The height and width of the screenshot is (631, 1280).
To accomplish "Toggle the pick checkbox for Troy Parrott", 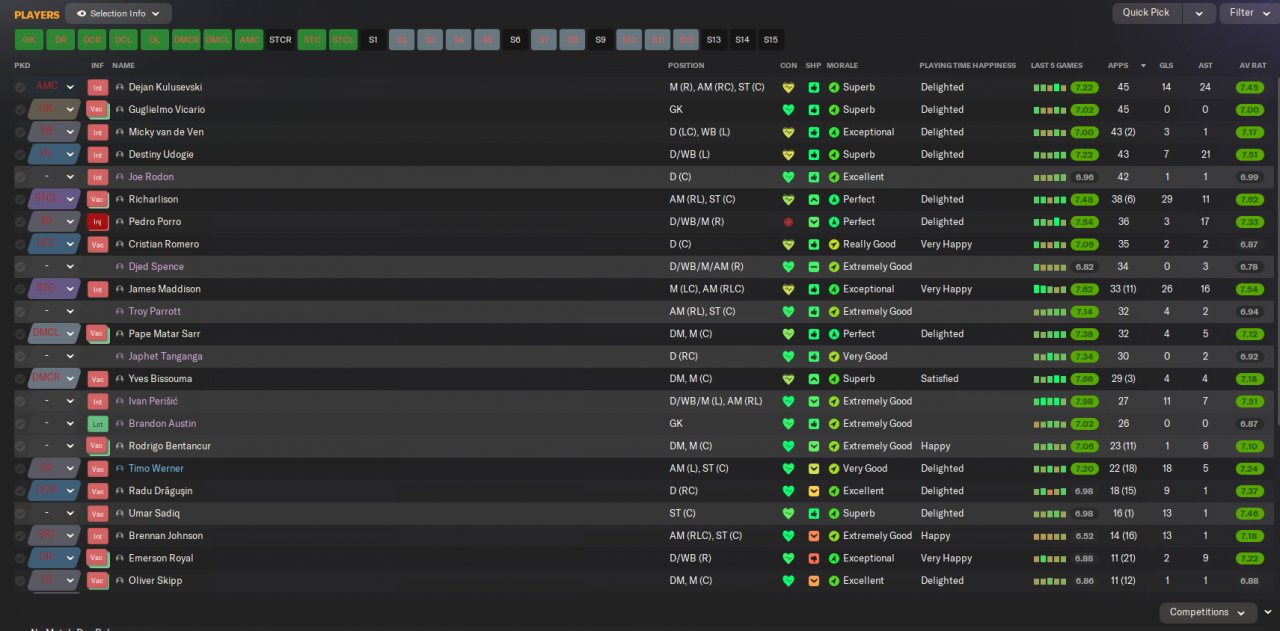I will tap(20, 312).
